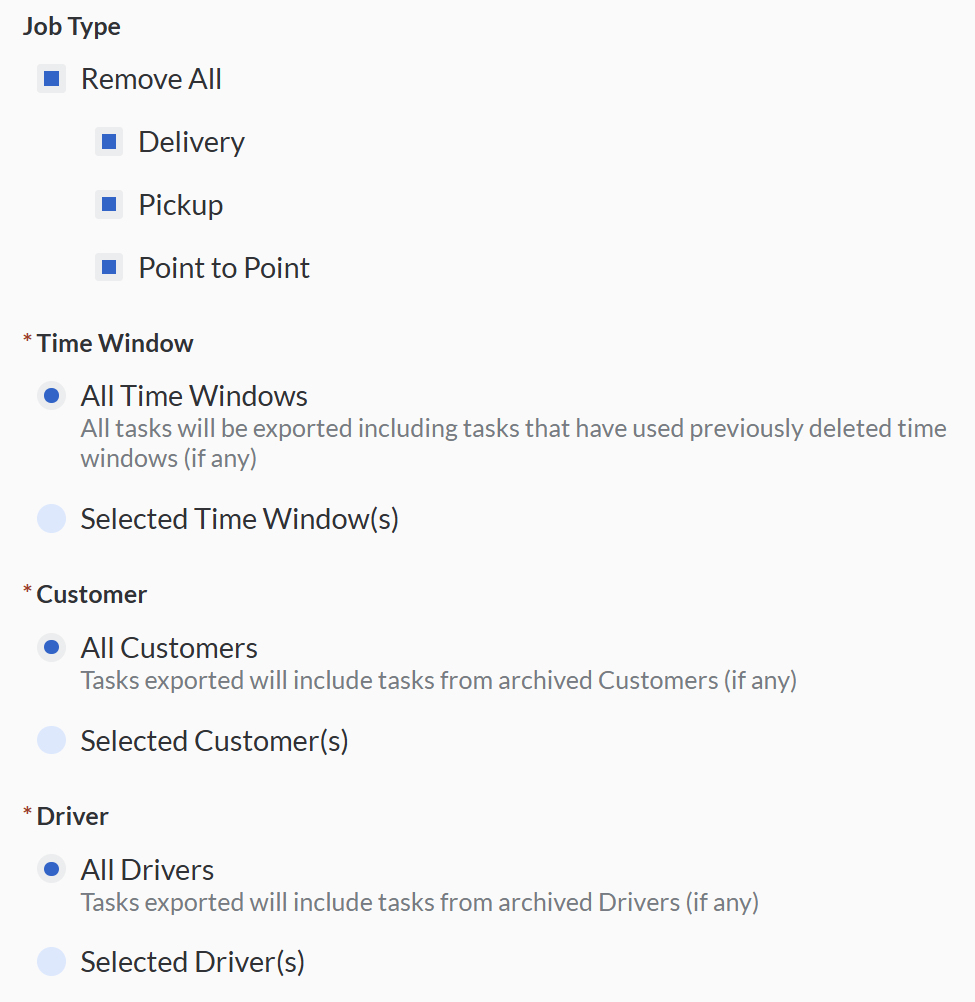Click the Selected Driver(s) label text
The width and height of the screenshot is (975, 1002).
tap(193, 962)
